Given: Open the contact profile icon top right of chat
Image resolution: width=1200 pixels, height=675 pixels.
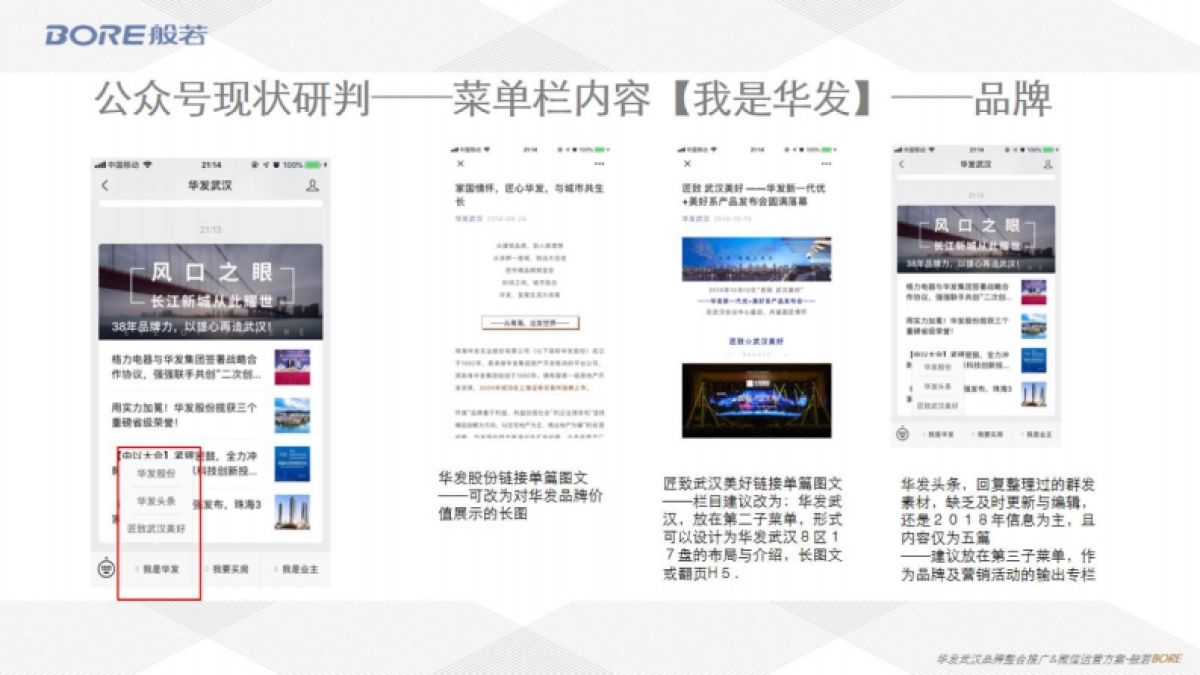Looking at the screenshot, I should [314, 186].
